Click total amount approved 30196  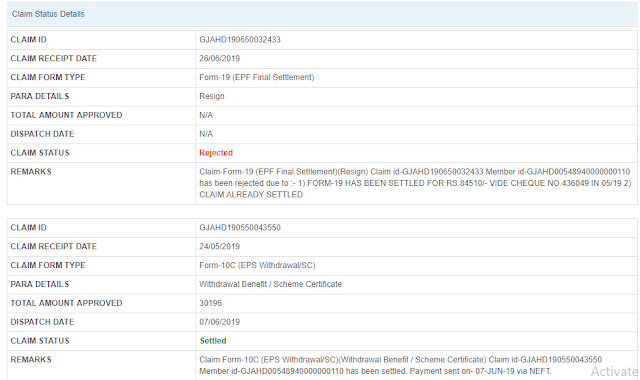(x=211, y=303)
